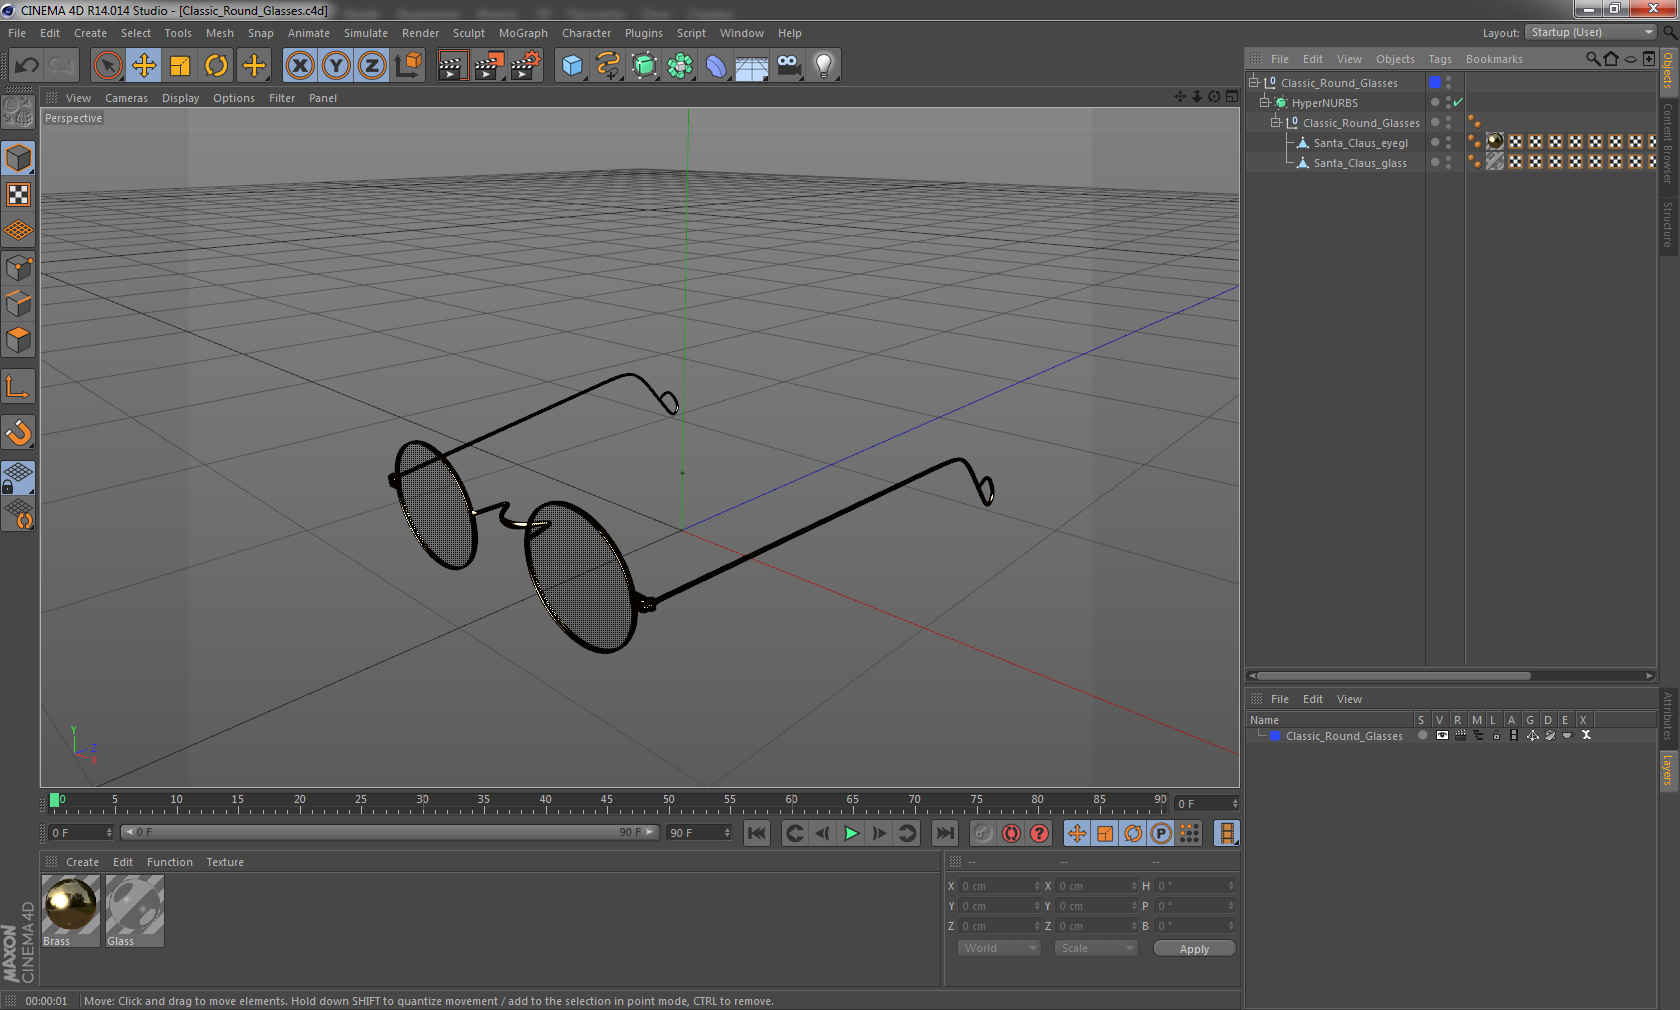The height and width of the screenshot is (1010, 1680).
Task: Click the X position input field
Action: click(x=1000, y=886)
